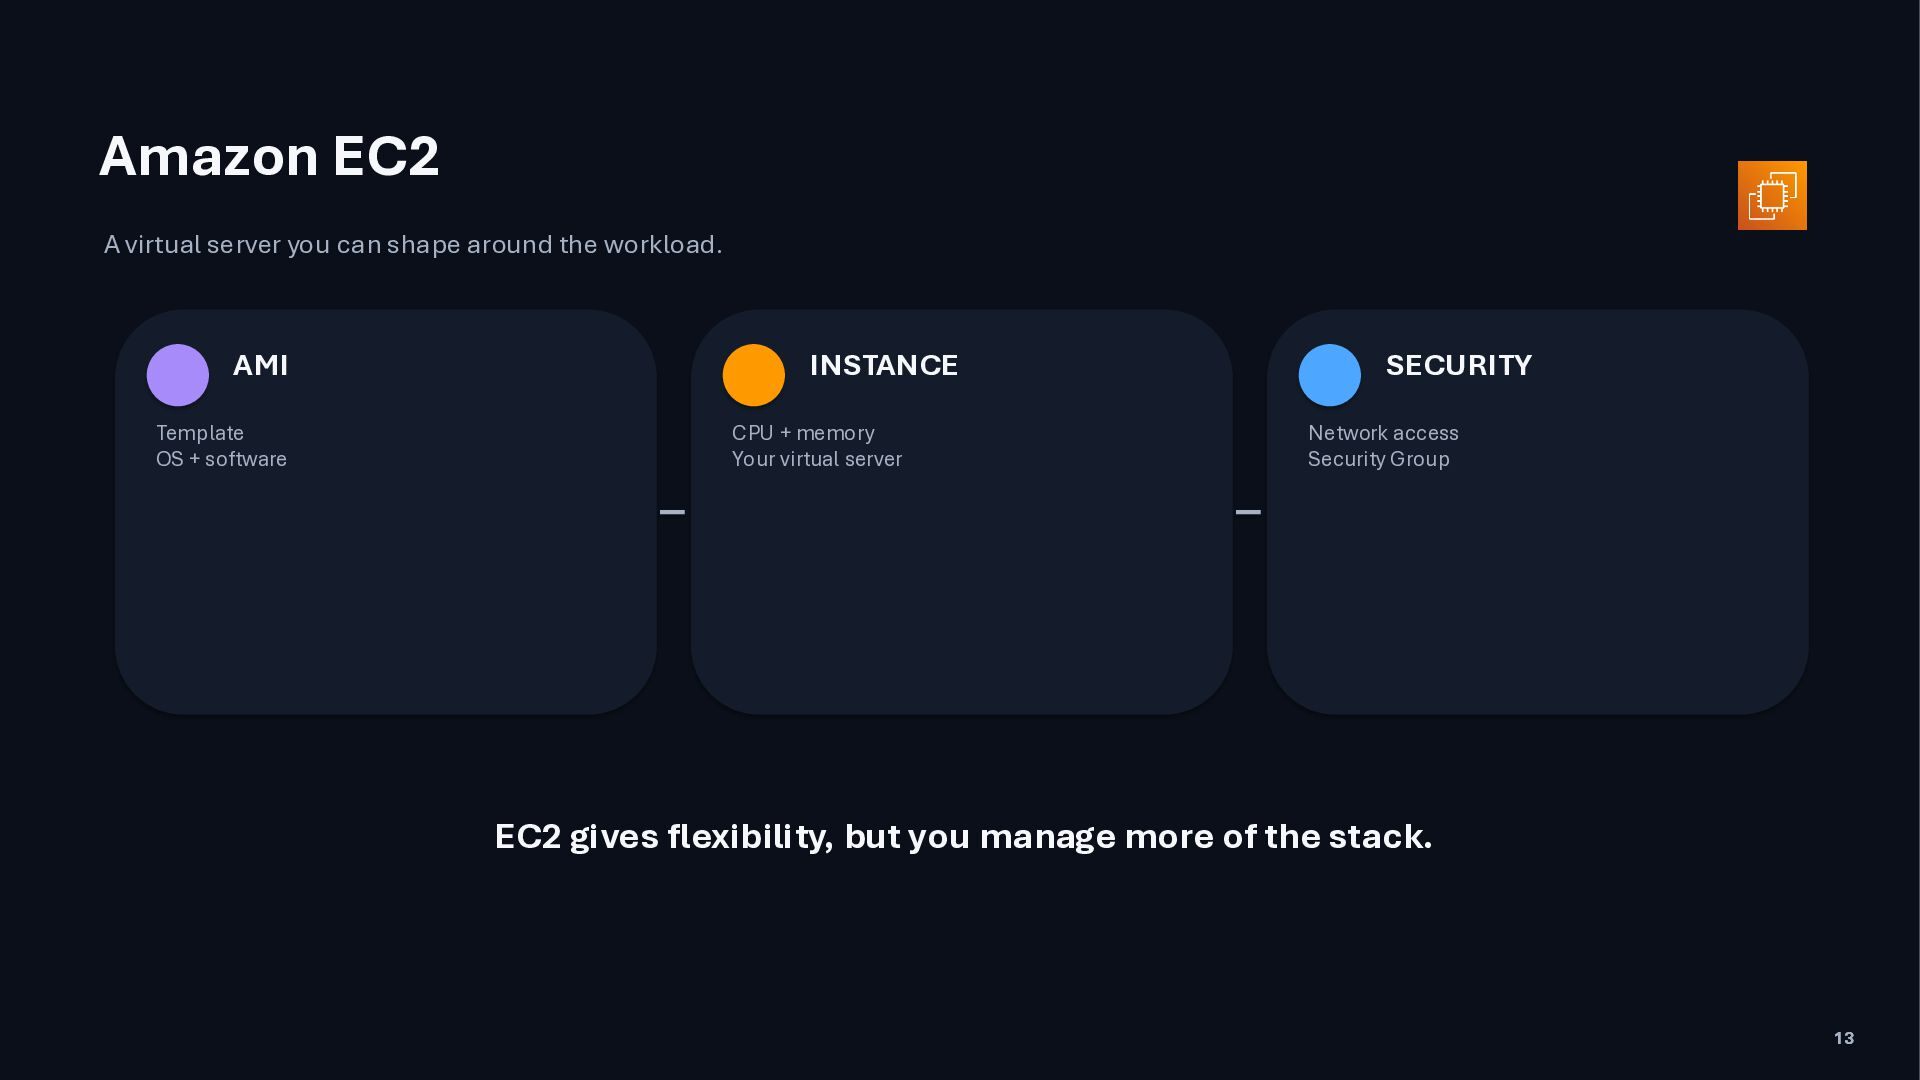Select the orange INSTANCE circle
This screenshot has height=1080, width=1920.
754,375
